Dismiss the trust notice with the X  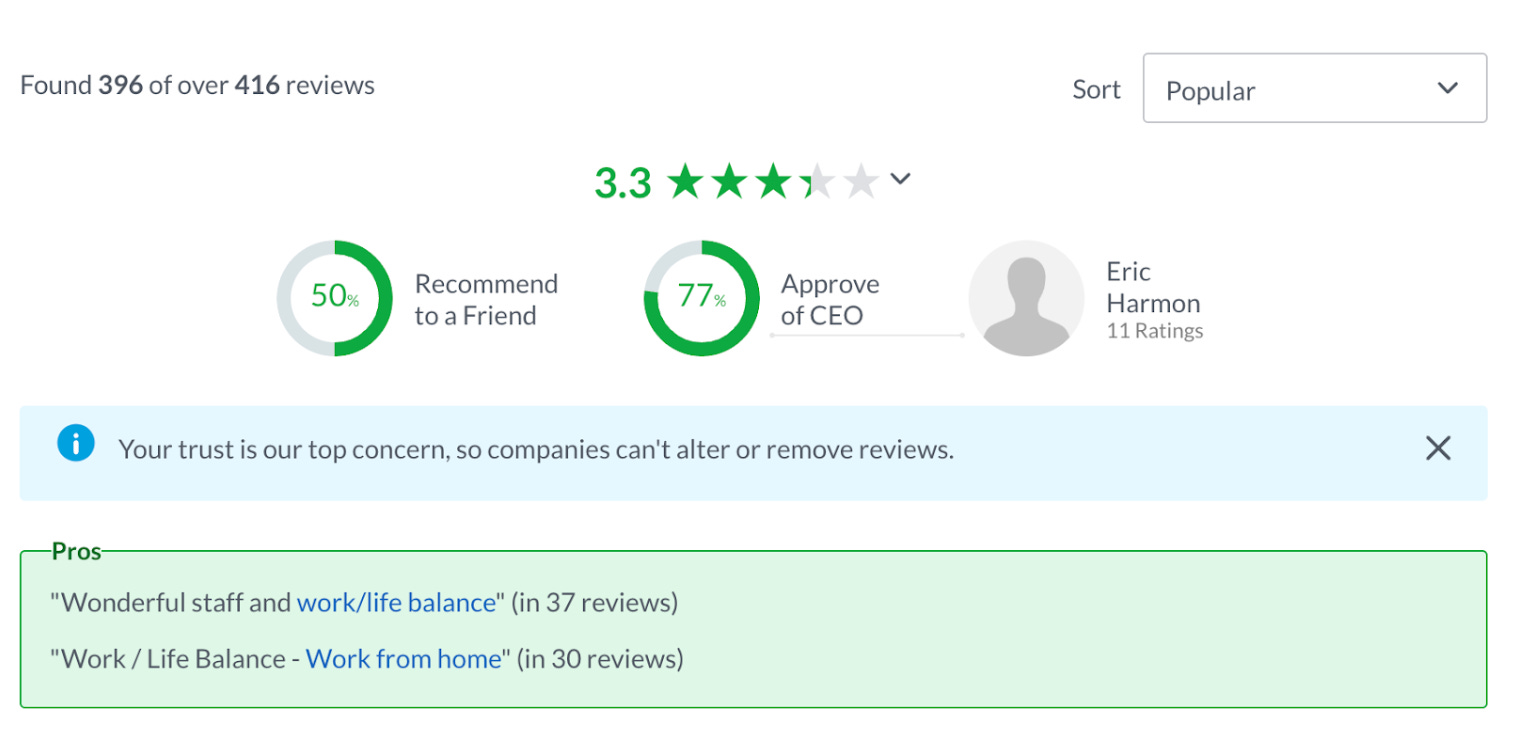coord(1438,448)
